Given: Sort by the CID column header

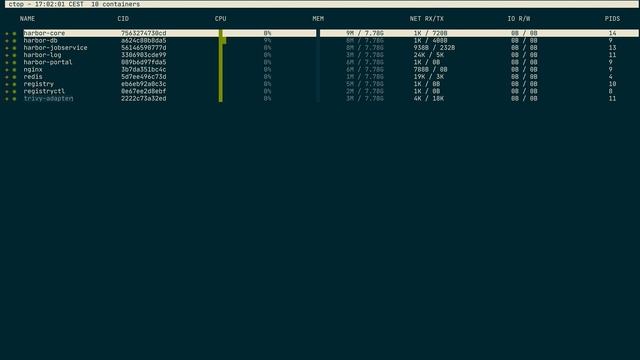Looking at the screenshot, I should 123,19.
